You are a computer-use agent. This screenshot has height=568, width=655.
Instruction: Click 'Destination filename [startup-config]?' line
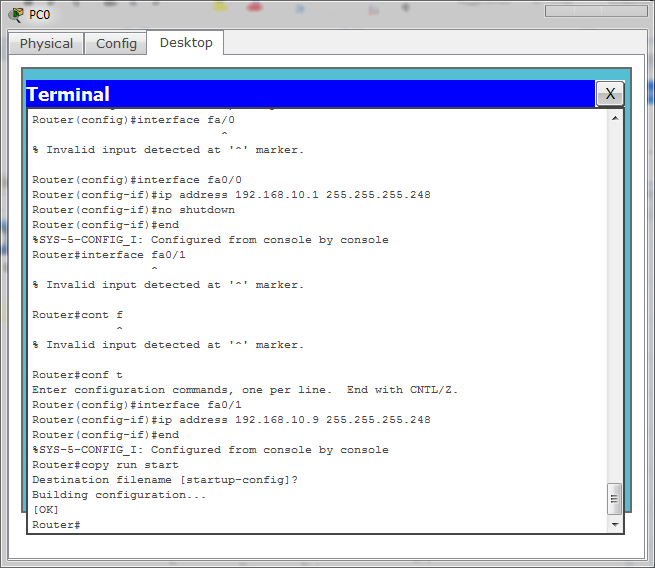click(x=165, y=480)
